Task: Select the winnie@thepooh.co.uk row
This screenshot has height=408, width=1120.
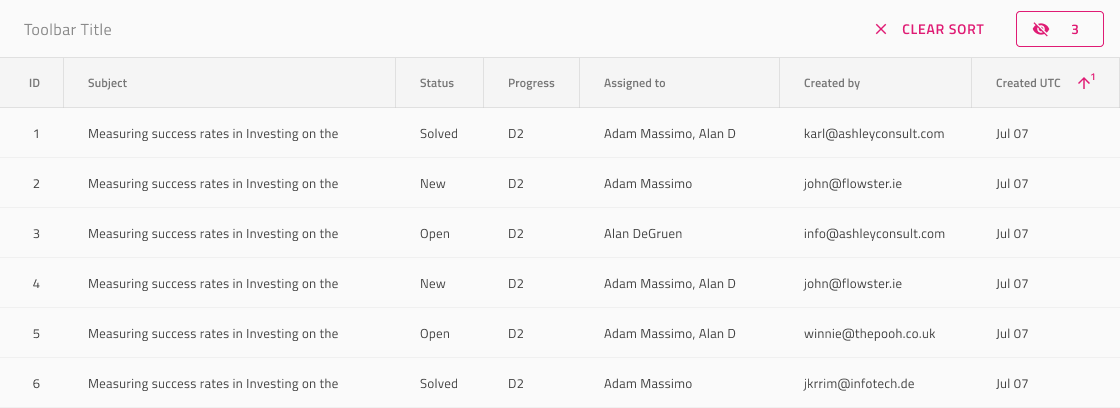Action: tap(560, 333)
